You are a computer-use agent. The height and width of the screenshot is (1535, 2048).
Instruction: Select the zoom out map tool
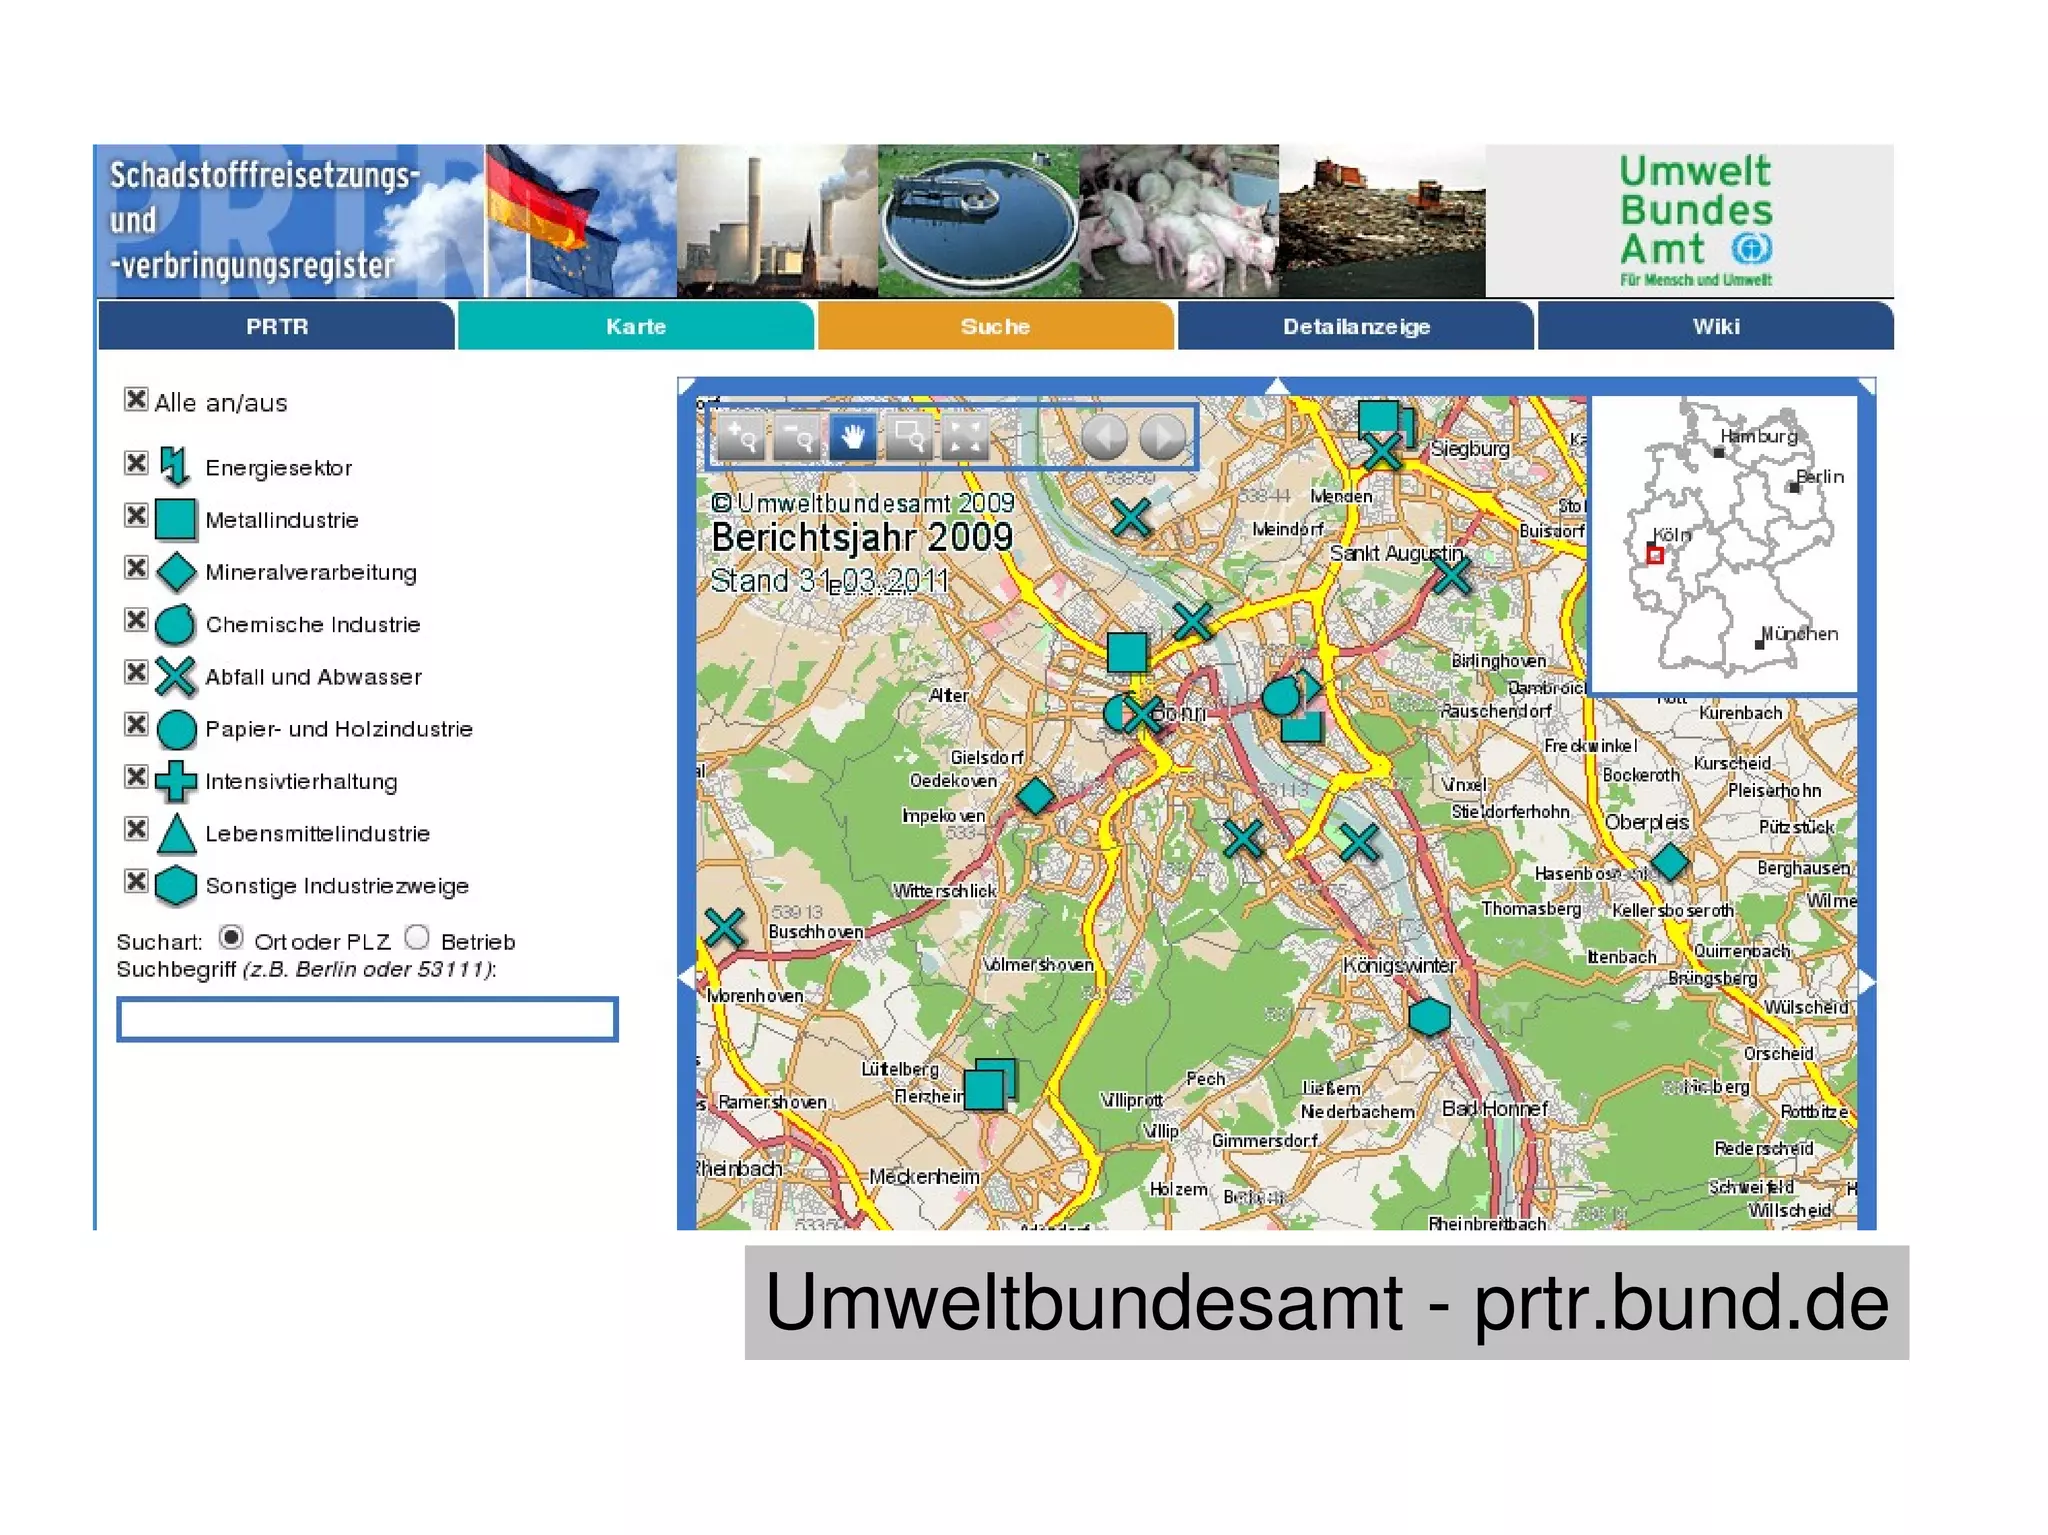tap(797, 437)
